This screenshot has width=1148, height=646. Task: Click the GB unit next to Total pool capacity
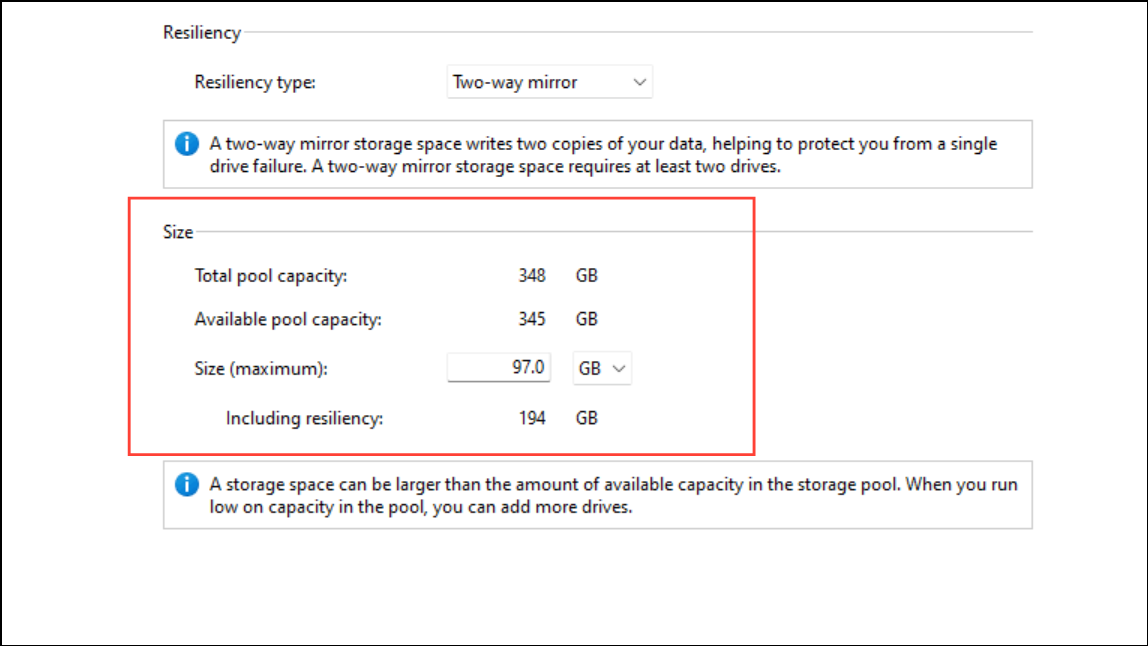point(586,275)
